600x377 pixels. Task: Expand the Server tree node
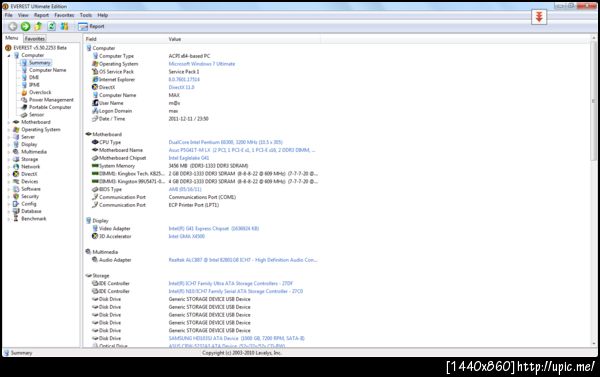point(9,137)
